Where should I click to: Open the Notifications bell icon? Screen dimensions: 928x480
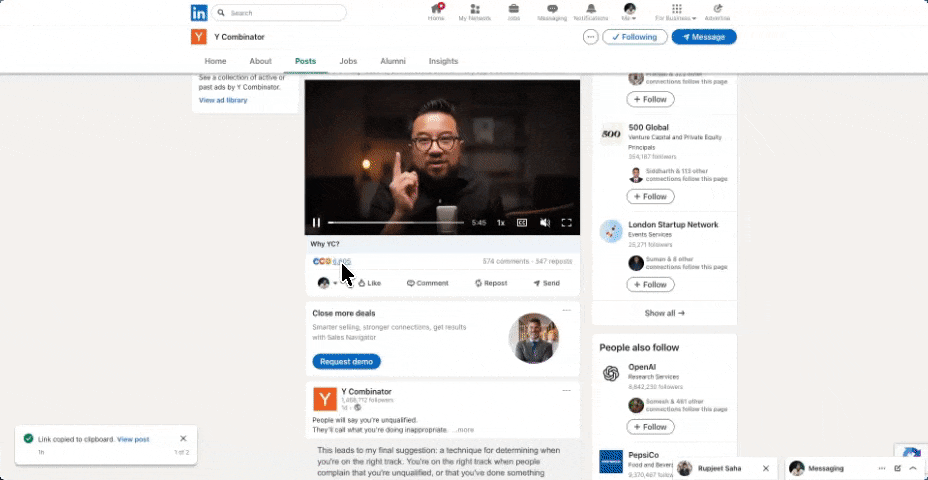coord(590,11)
